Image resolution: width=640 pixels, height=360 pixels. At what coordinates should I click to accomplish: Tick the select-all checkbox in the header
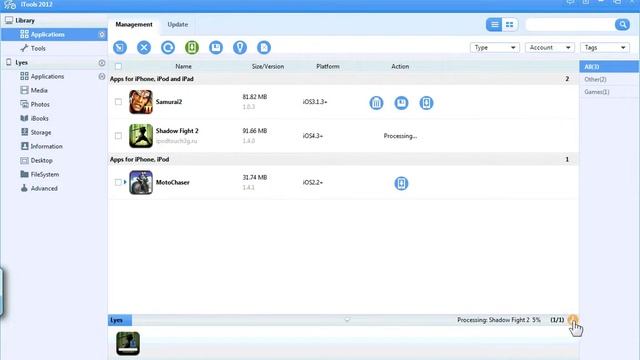pos(118,66)
